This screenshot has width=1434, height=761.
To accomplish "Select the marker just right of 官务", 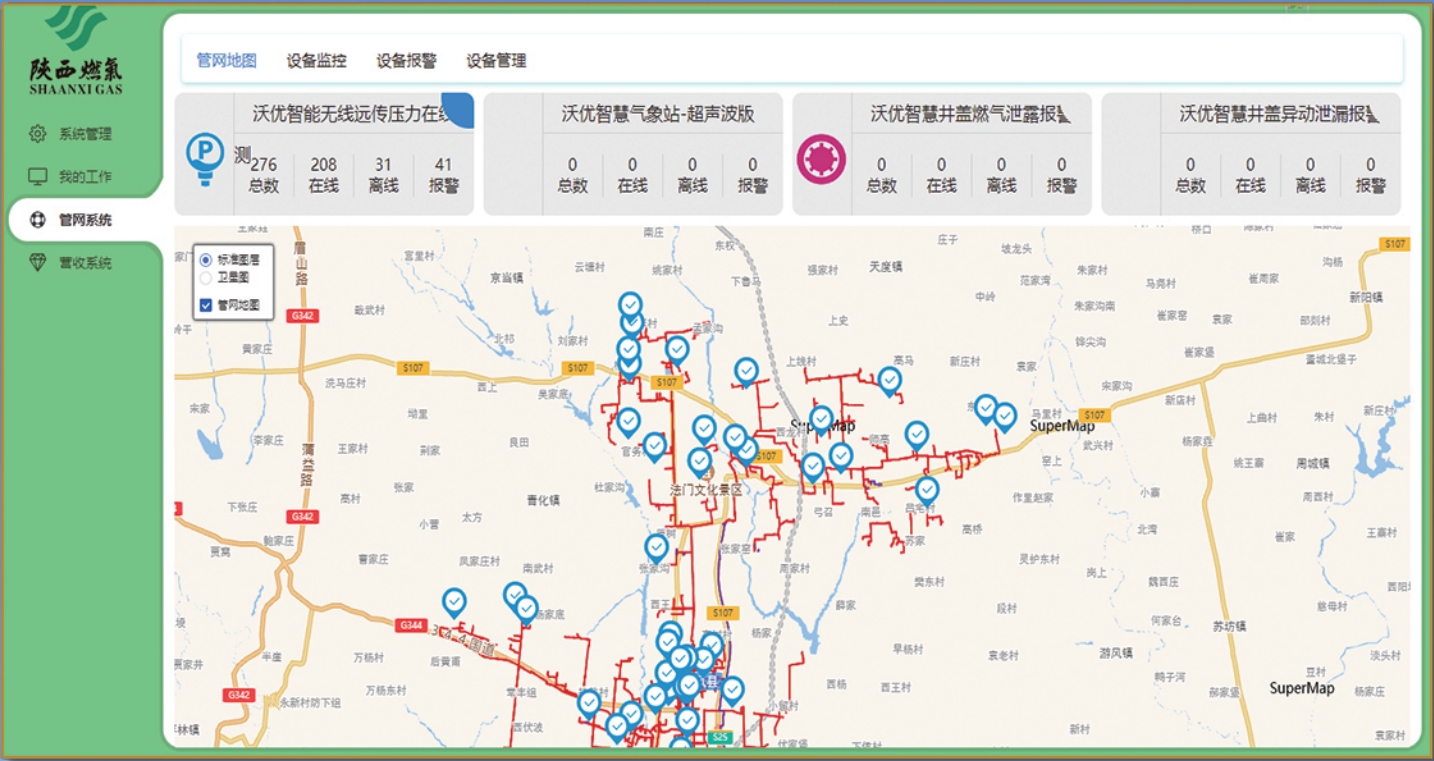I will click(654, 447).
